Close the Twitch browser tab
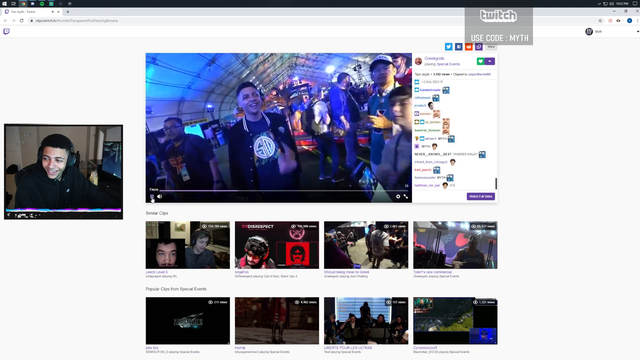The image size is (640, 360). click(x=58, y=12)
